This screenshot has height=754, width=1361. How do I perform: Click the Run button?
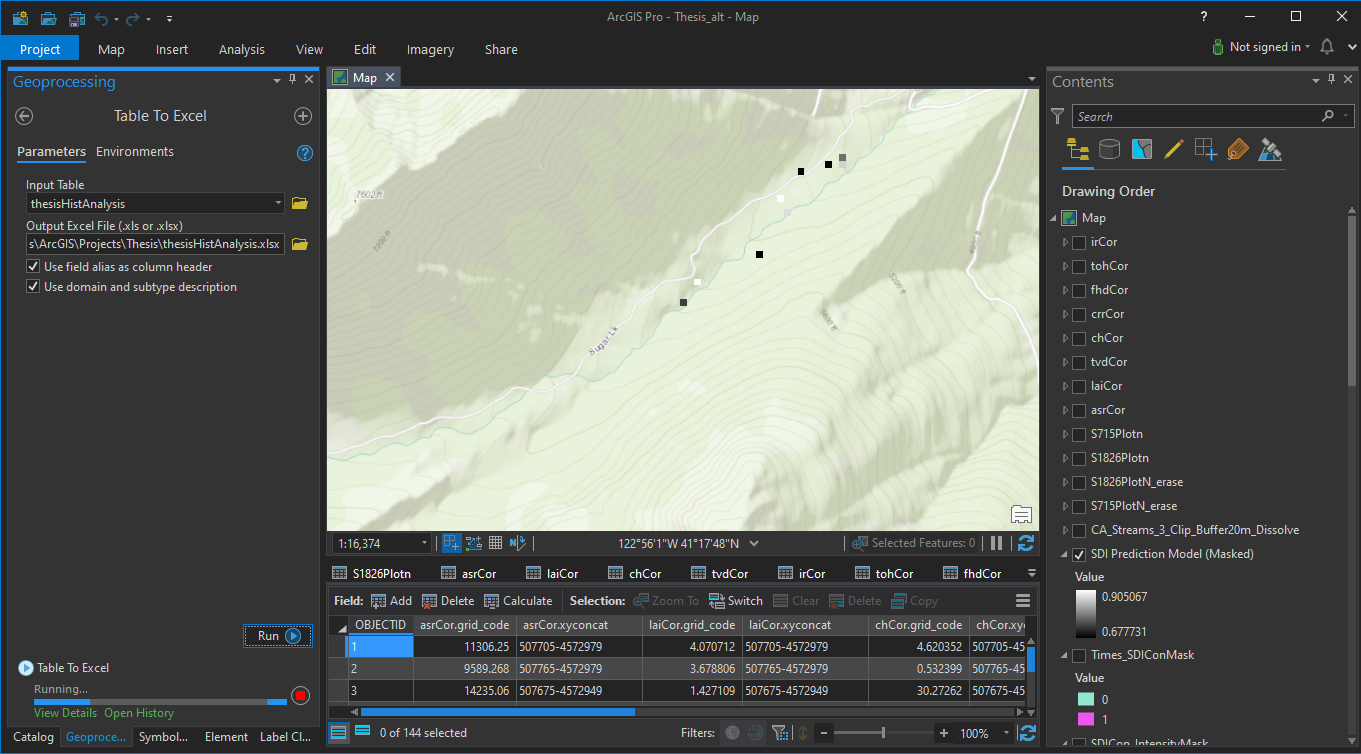(278, 636)
